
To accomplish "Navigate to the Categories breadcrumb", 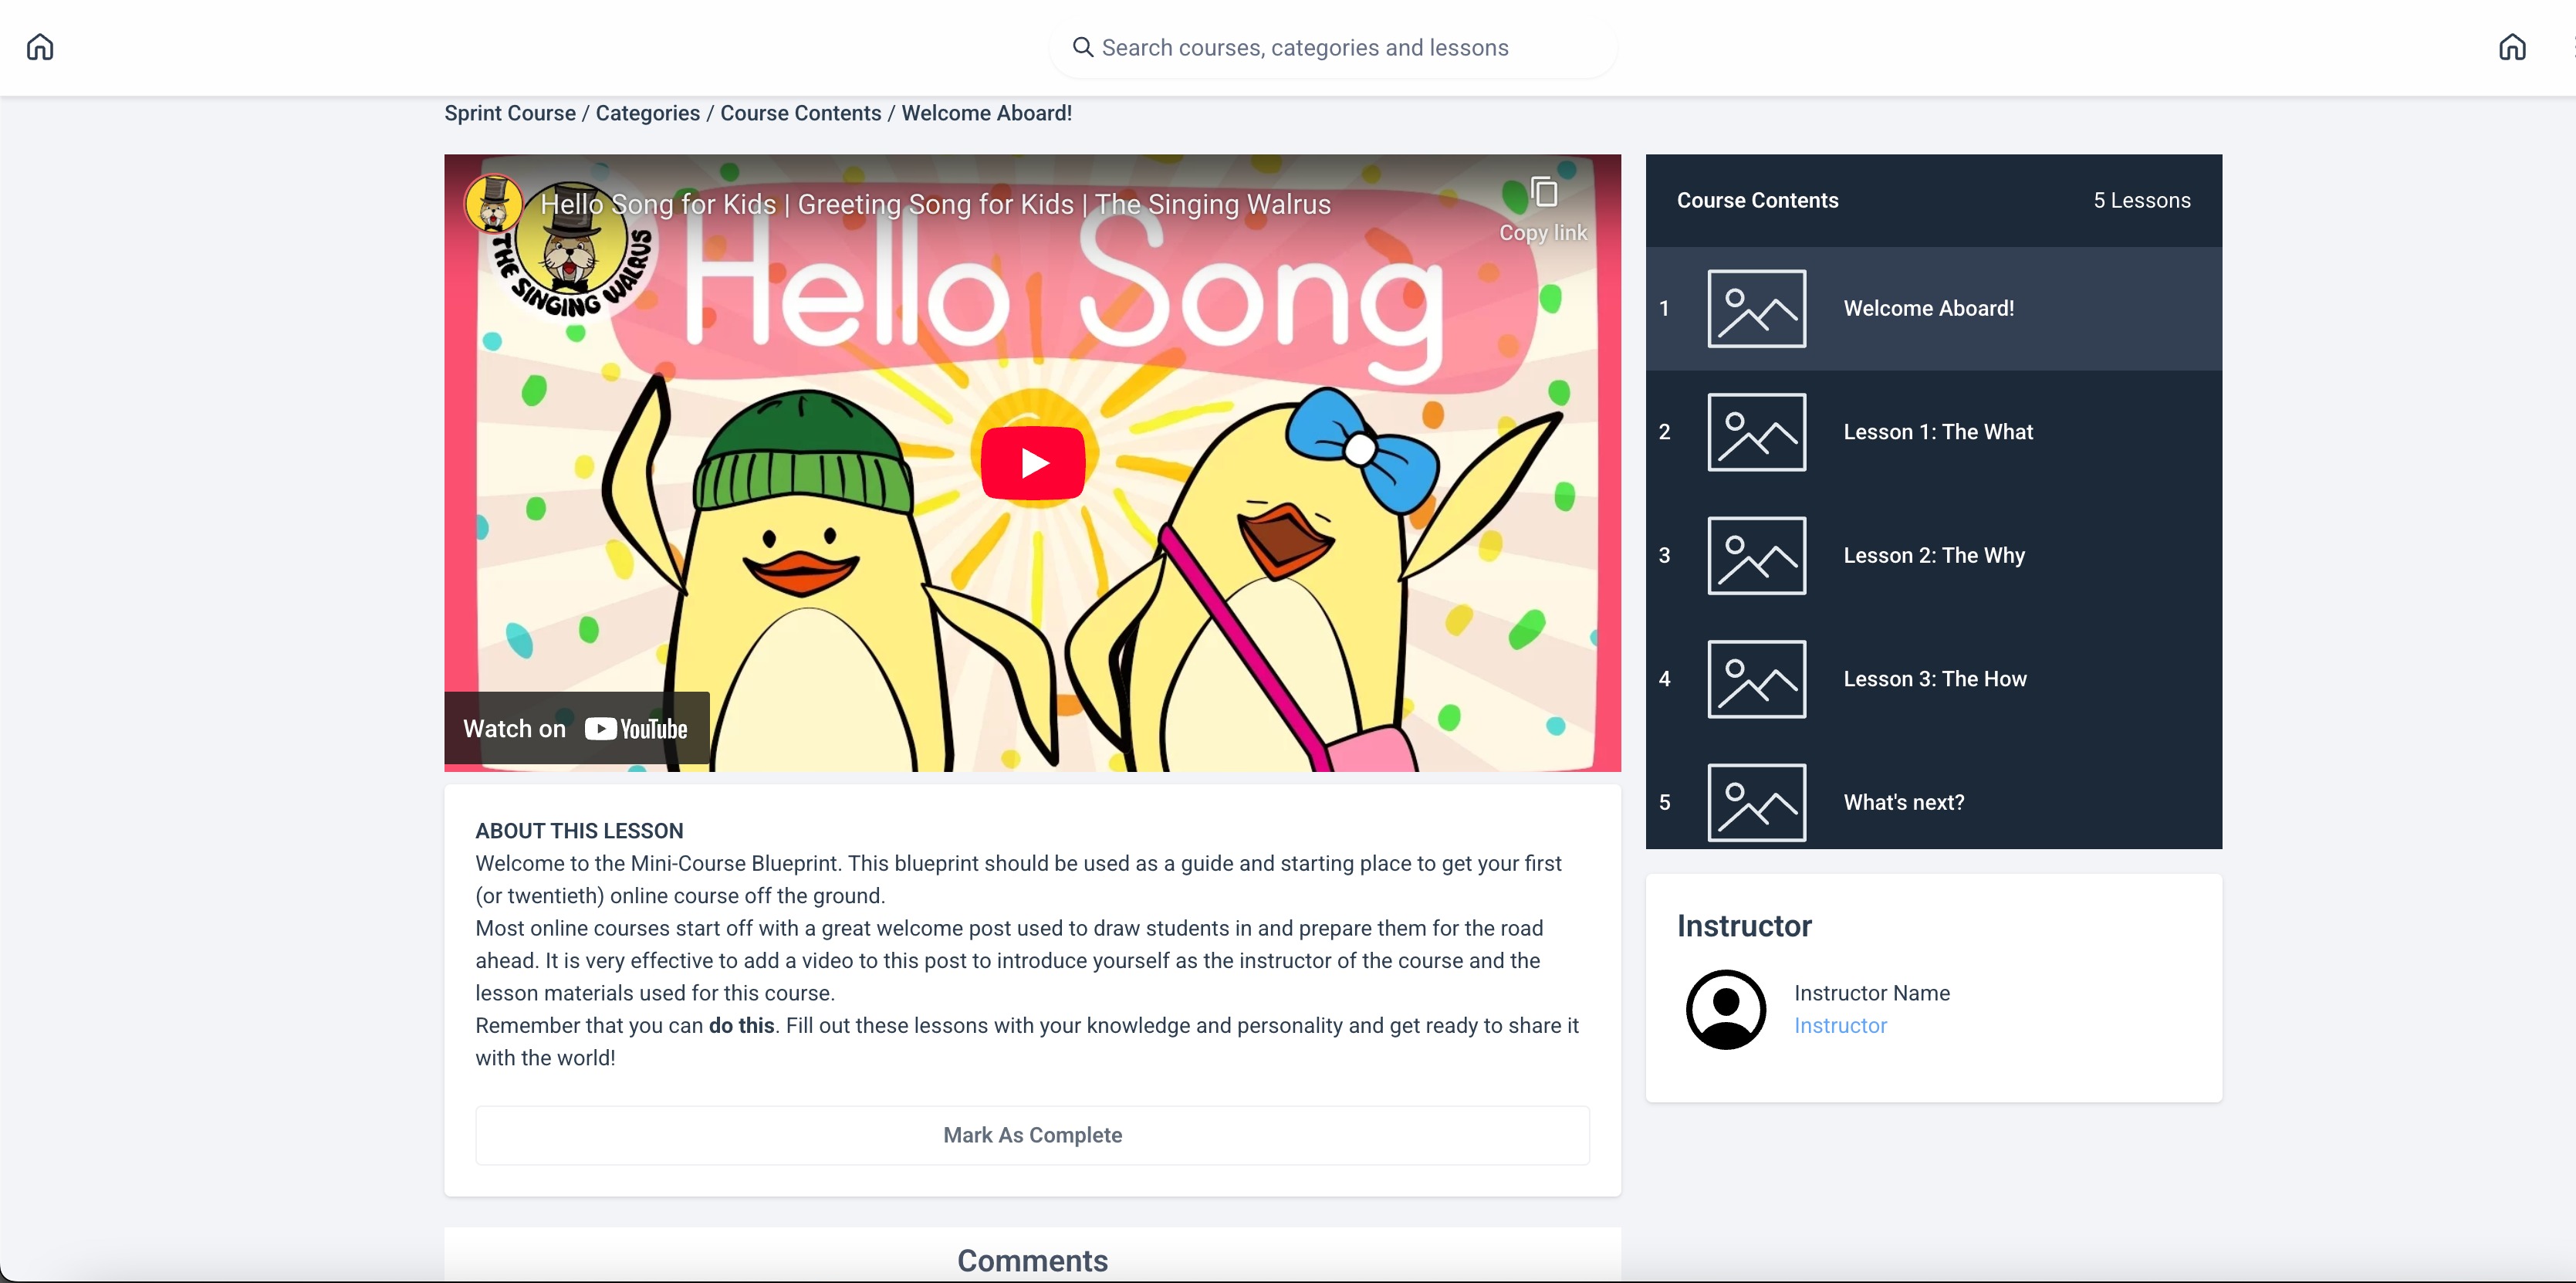I will point(647,113).
